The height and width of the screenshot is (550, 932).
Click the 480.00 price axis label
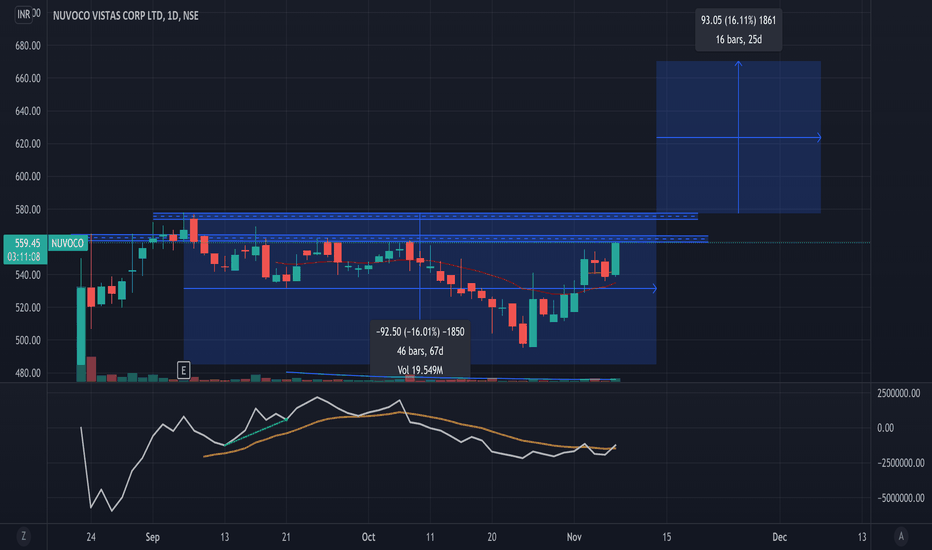click(28, 373)
